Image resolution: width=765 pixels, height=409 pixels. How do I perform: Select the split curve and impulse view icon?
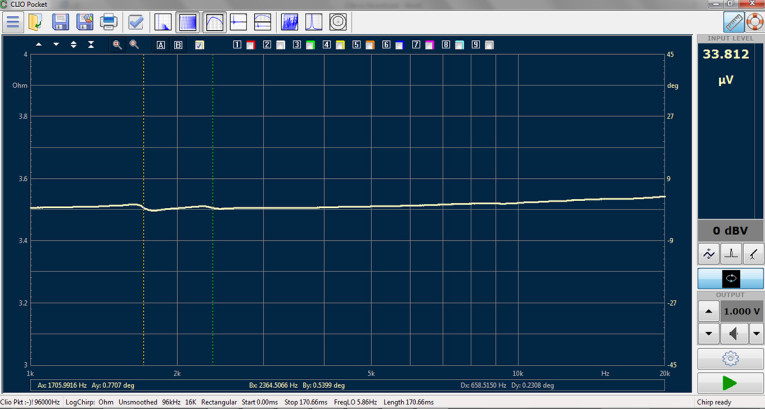coord(262,22)
